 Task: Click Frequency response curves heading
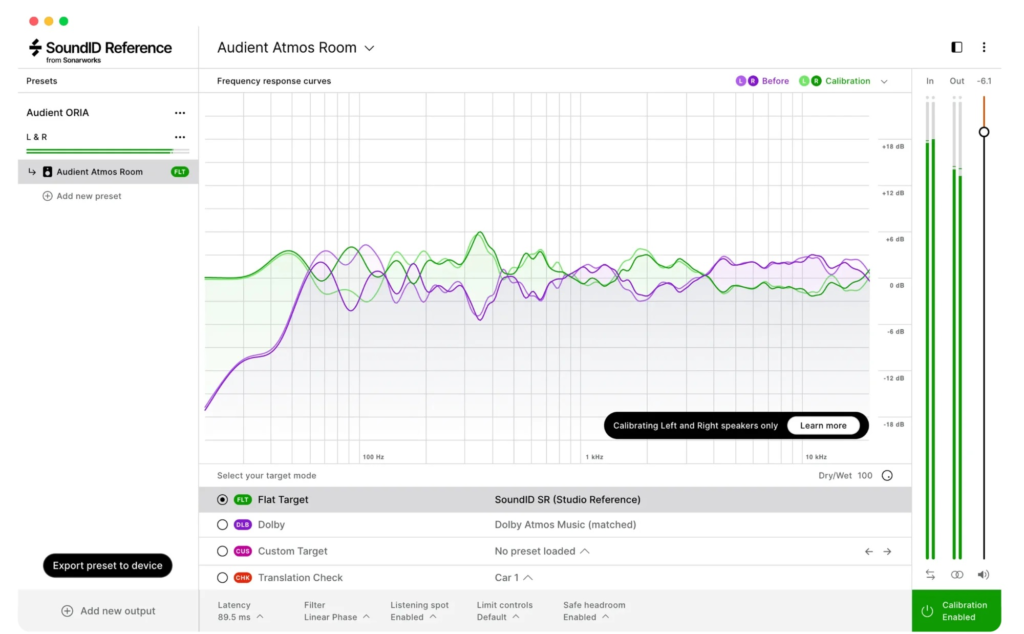(x=274, y=81)
